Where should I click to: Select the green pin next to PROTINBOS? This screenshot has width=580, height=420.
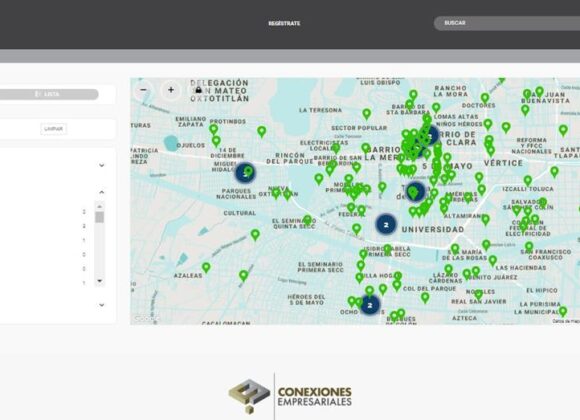coord(214,129)
